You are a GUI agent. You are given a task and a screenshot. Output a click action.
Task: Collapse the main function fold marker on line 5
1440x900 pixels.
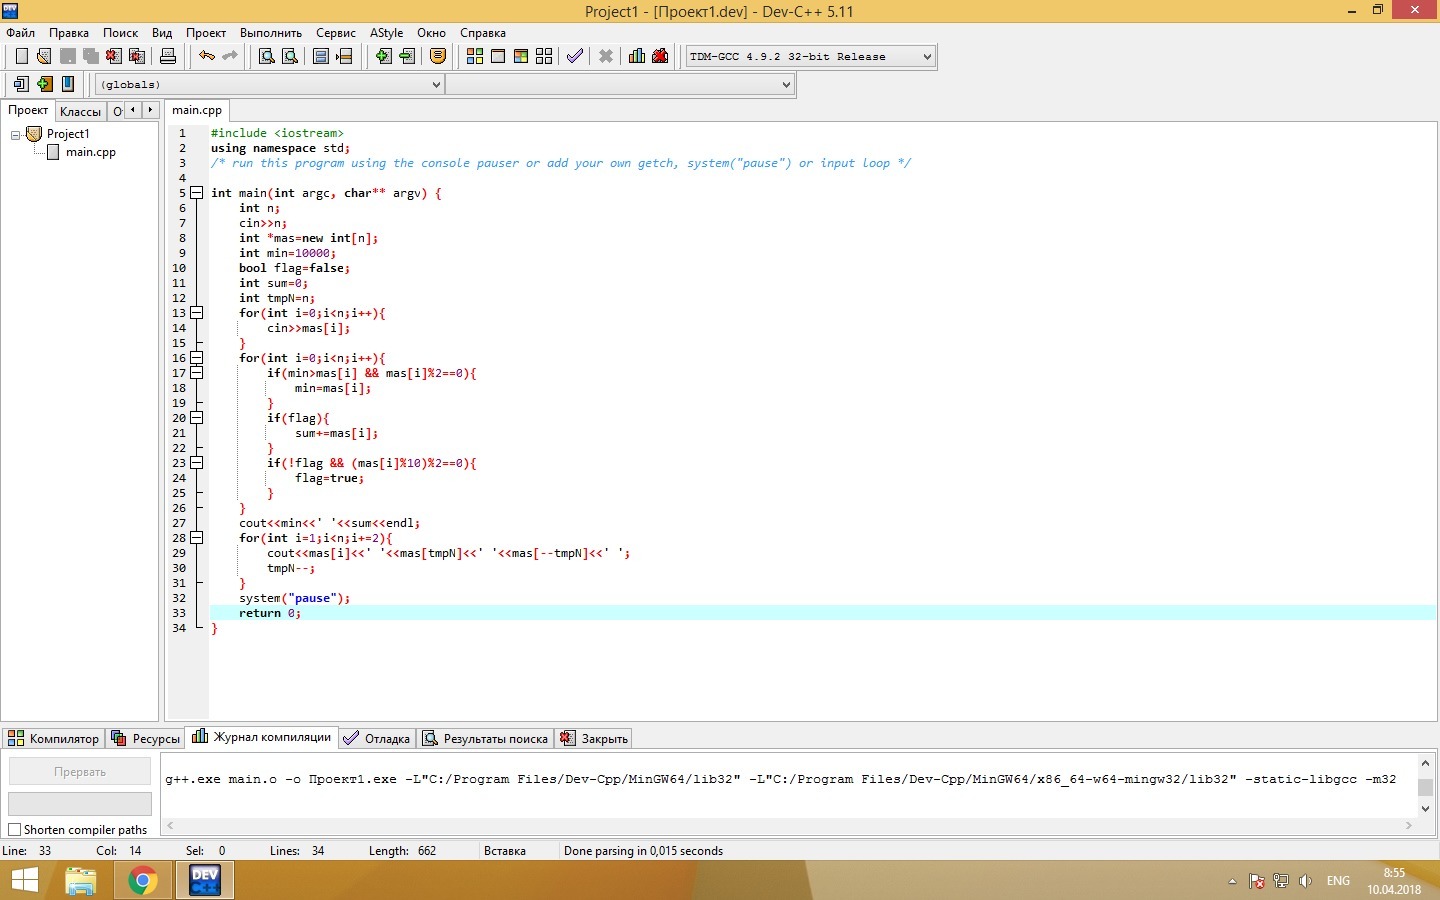(x=197, y=193)
